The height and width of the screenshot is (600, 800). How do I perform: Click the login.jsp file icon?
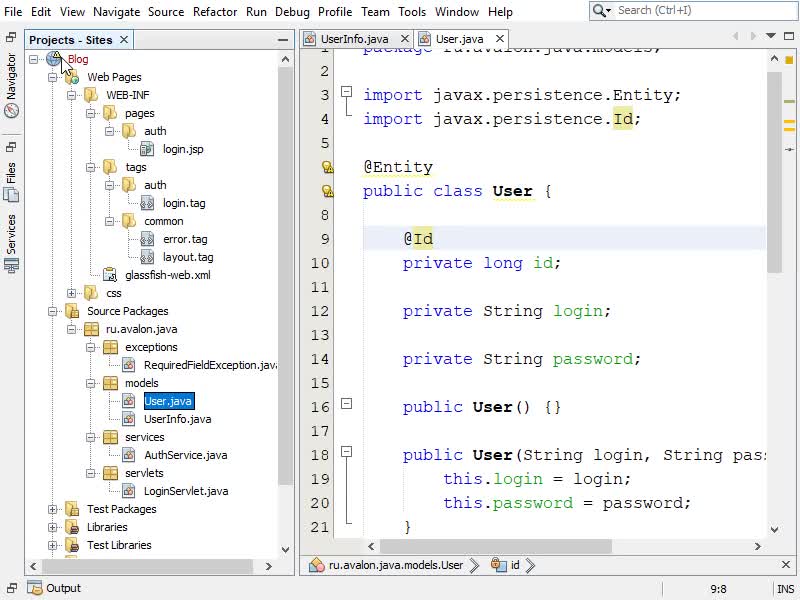pyautogui.click(x=147, y=149)
